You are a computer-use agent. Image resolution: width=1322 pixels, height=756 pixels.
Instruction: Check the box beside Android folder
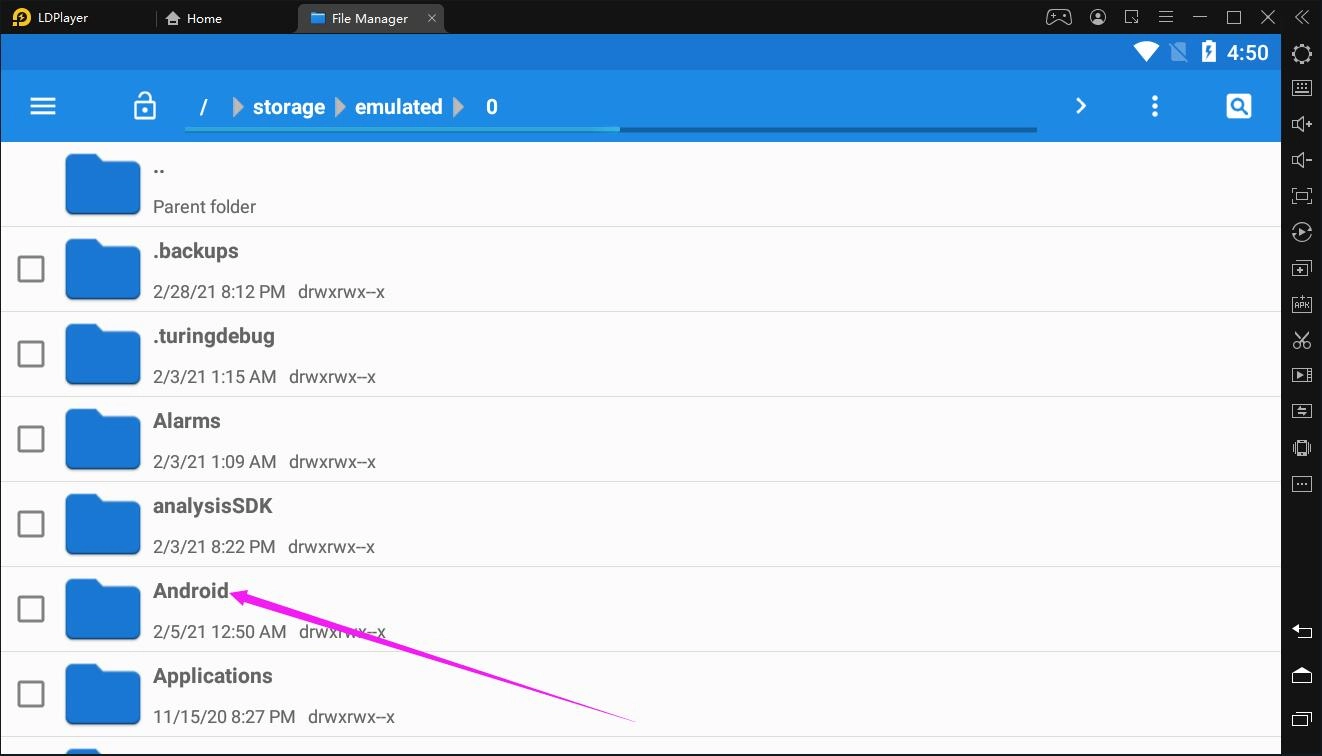(x=31, y=609)
